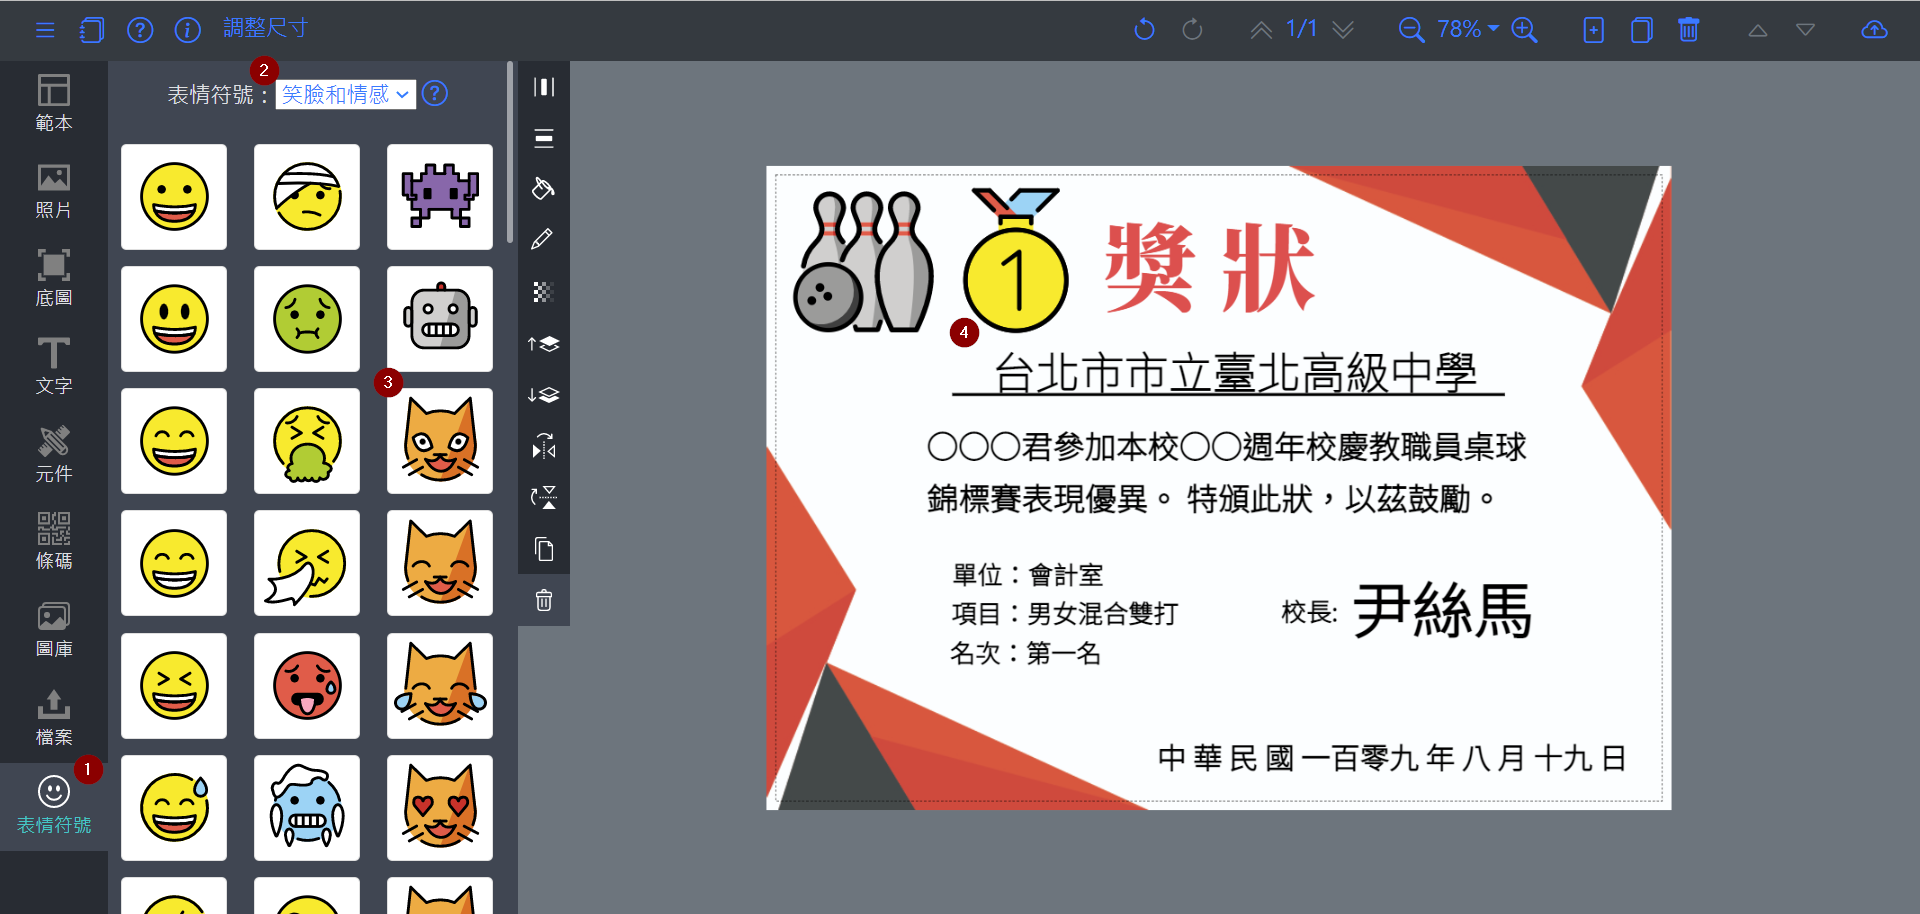Image resolution: width=1920 pixels, height=914 pixels.
Task: Click the help icon beside emoji category
Action: pos(435,94)
